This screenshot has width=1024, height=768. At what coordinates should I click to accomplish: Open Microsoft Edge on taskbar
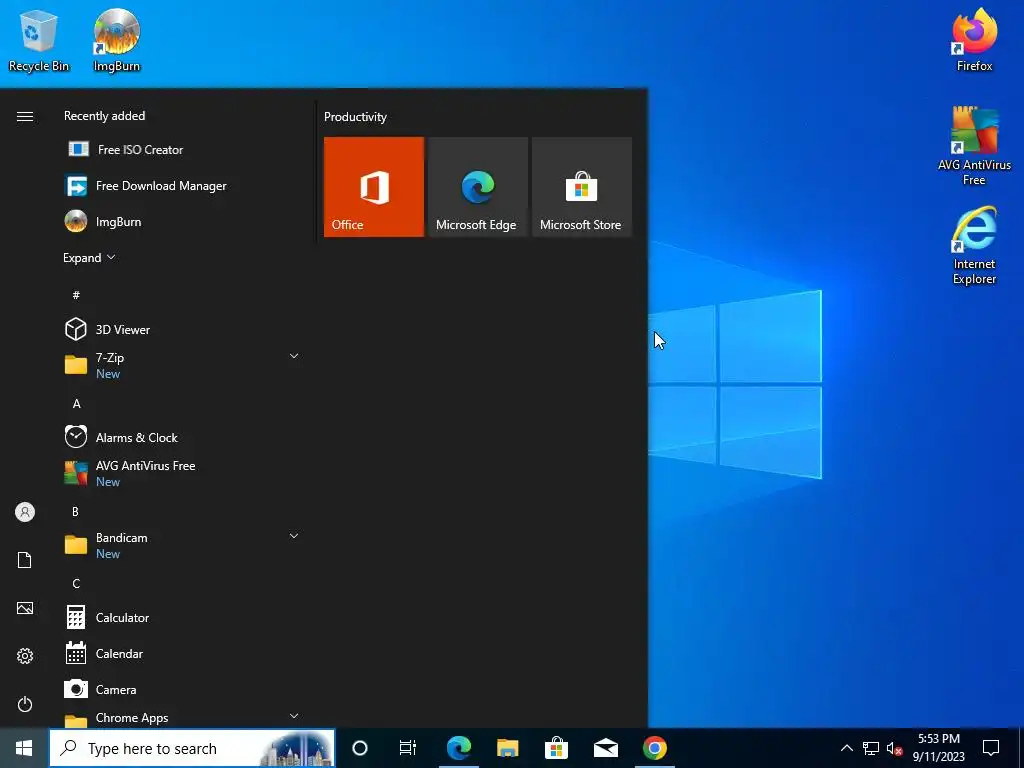pos(459,748)
